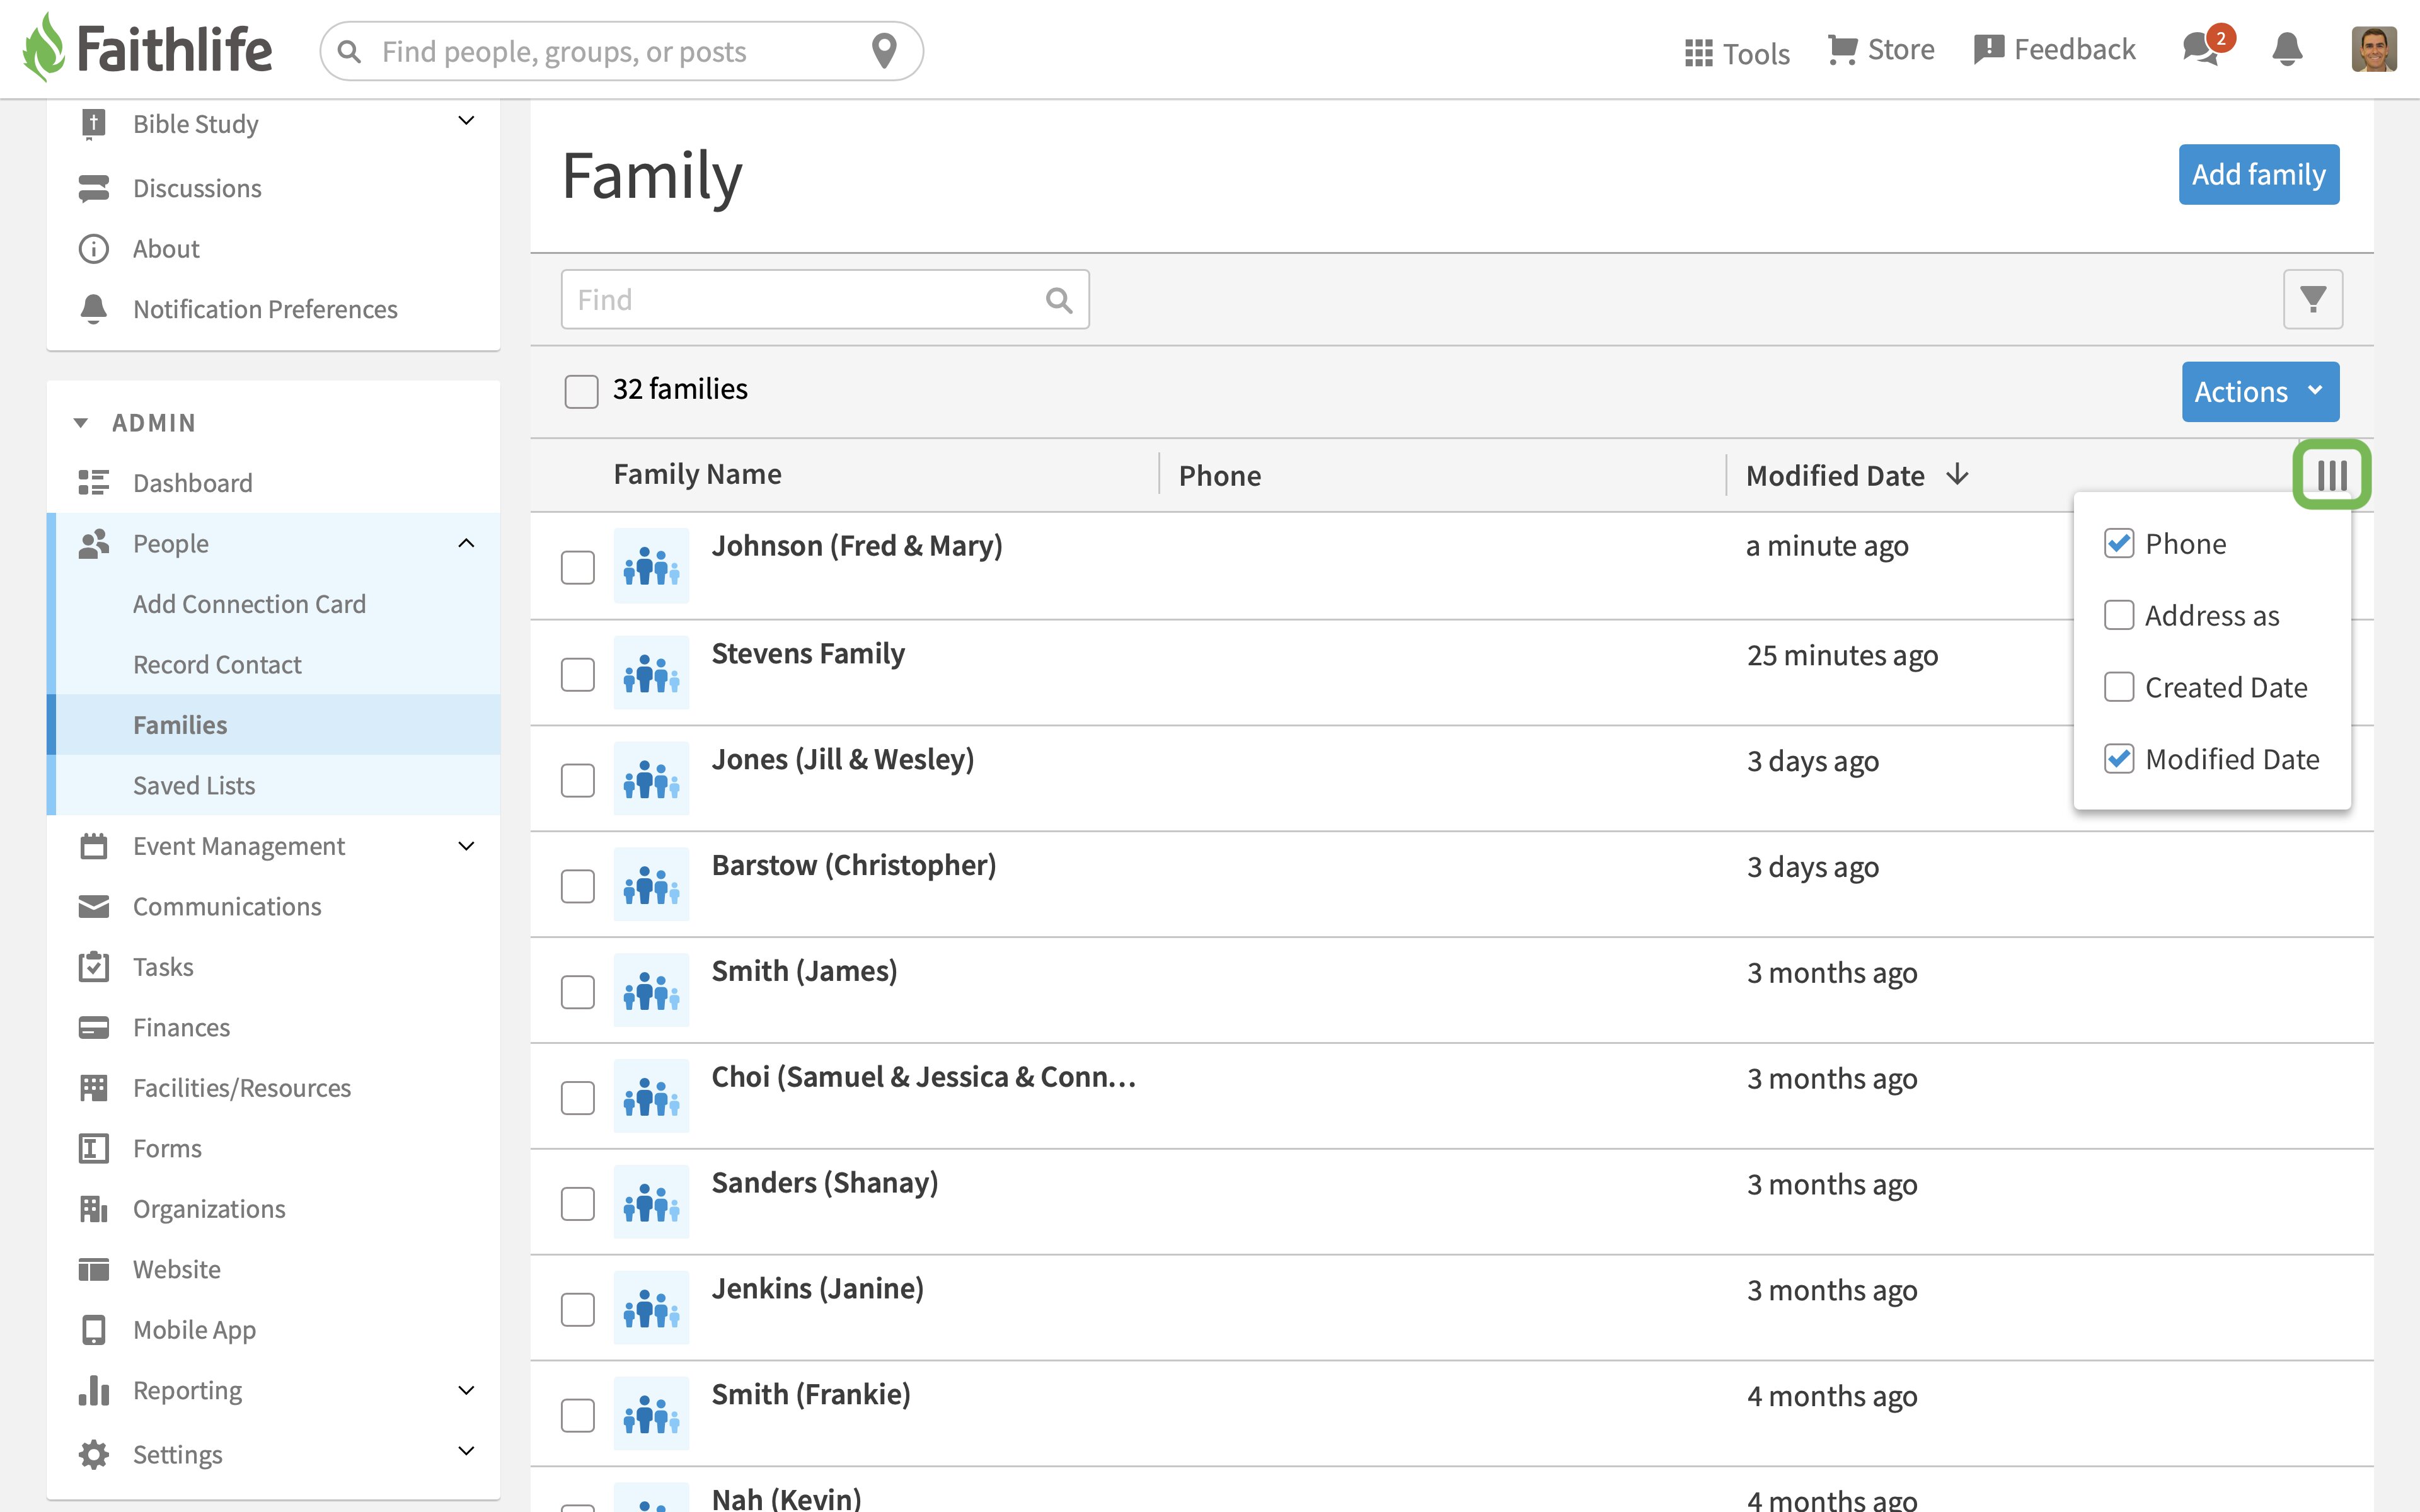Open About in sidebar
Viewport: 2420px width, 1512px height.
[166, 249]
